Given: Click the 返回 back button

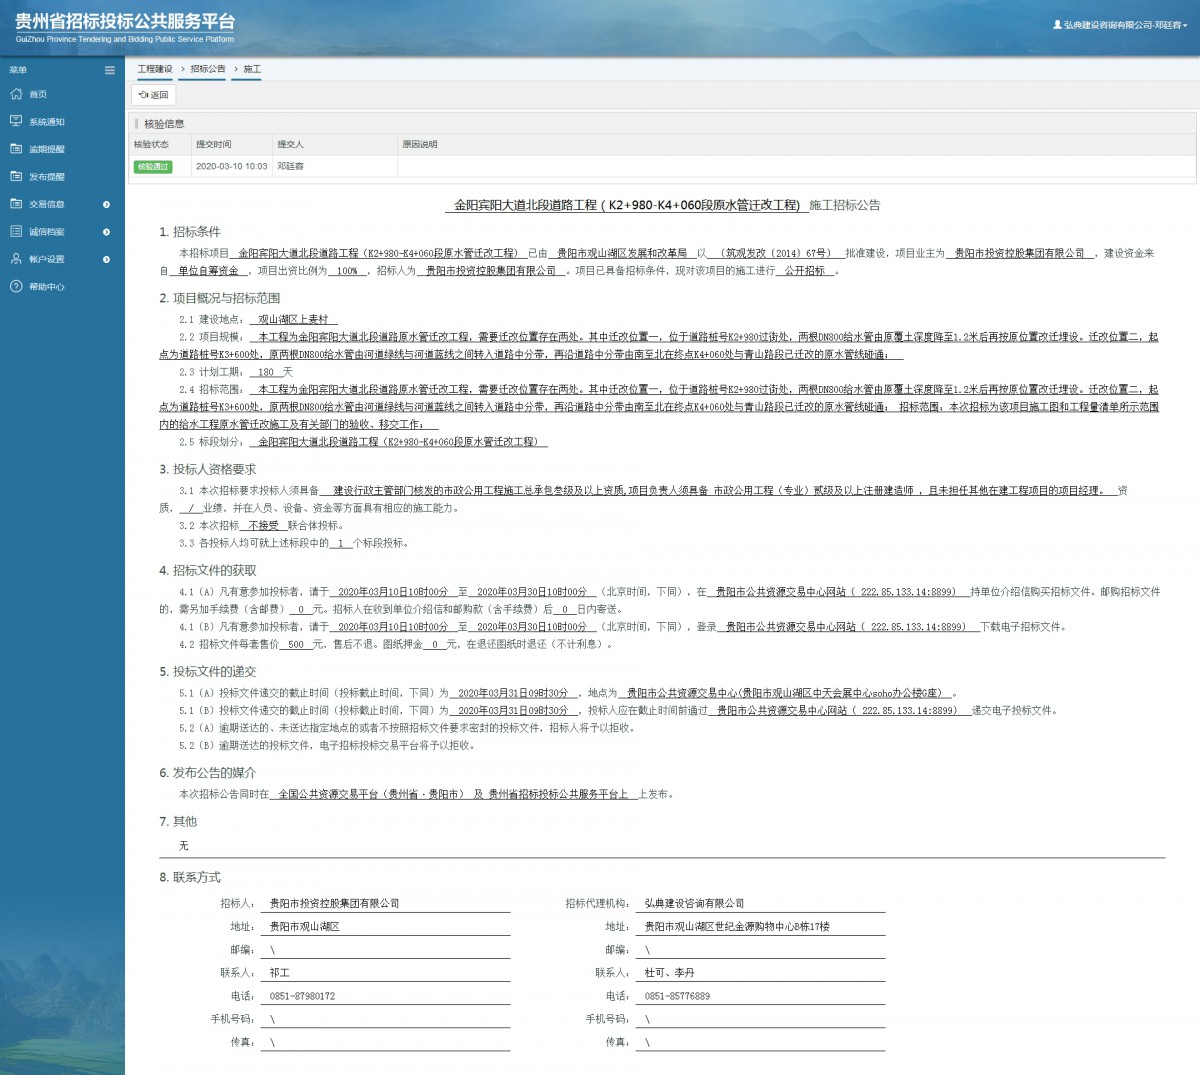Looking at the screenshot, I should click(154, 95).
